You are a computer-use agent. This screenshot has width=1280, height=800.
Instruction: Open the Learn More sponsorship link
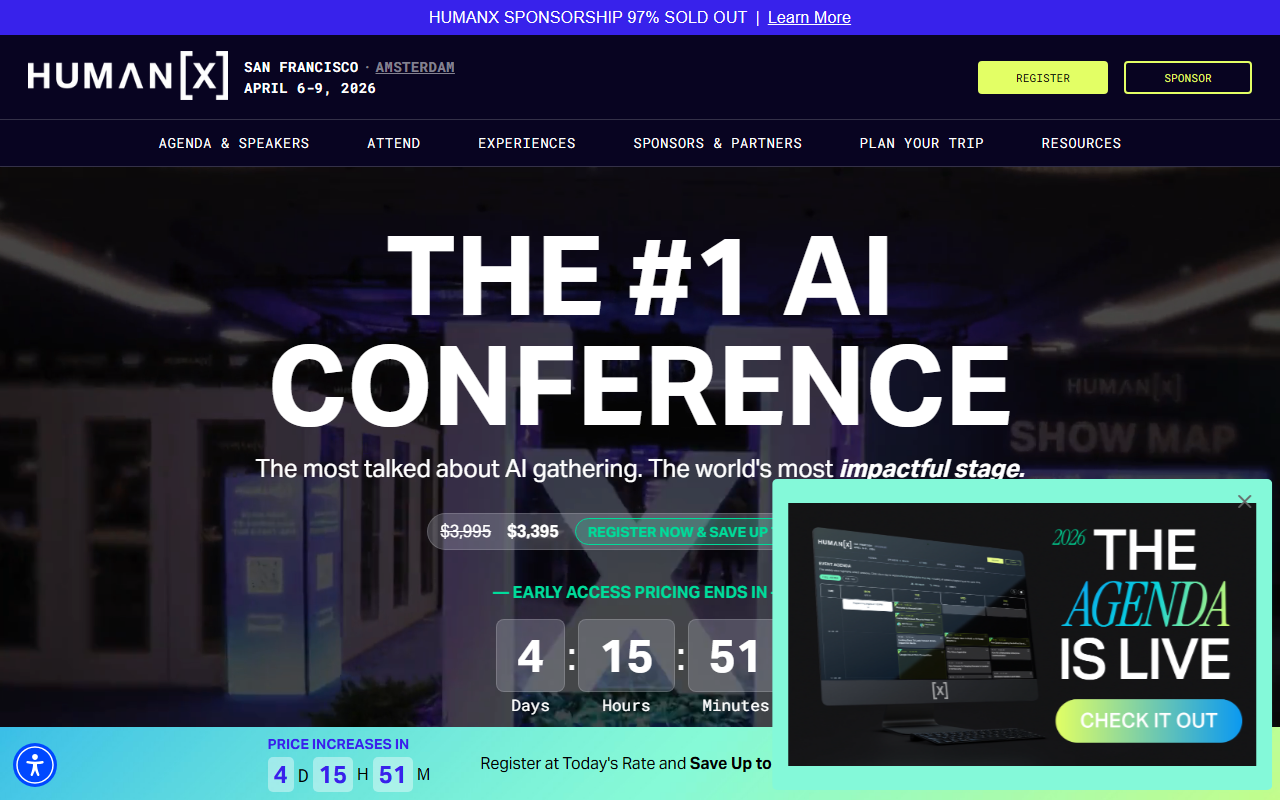809,17
